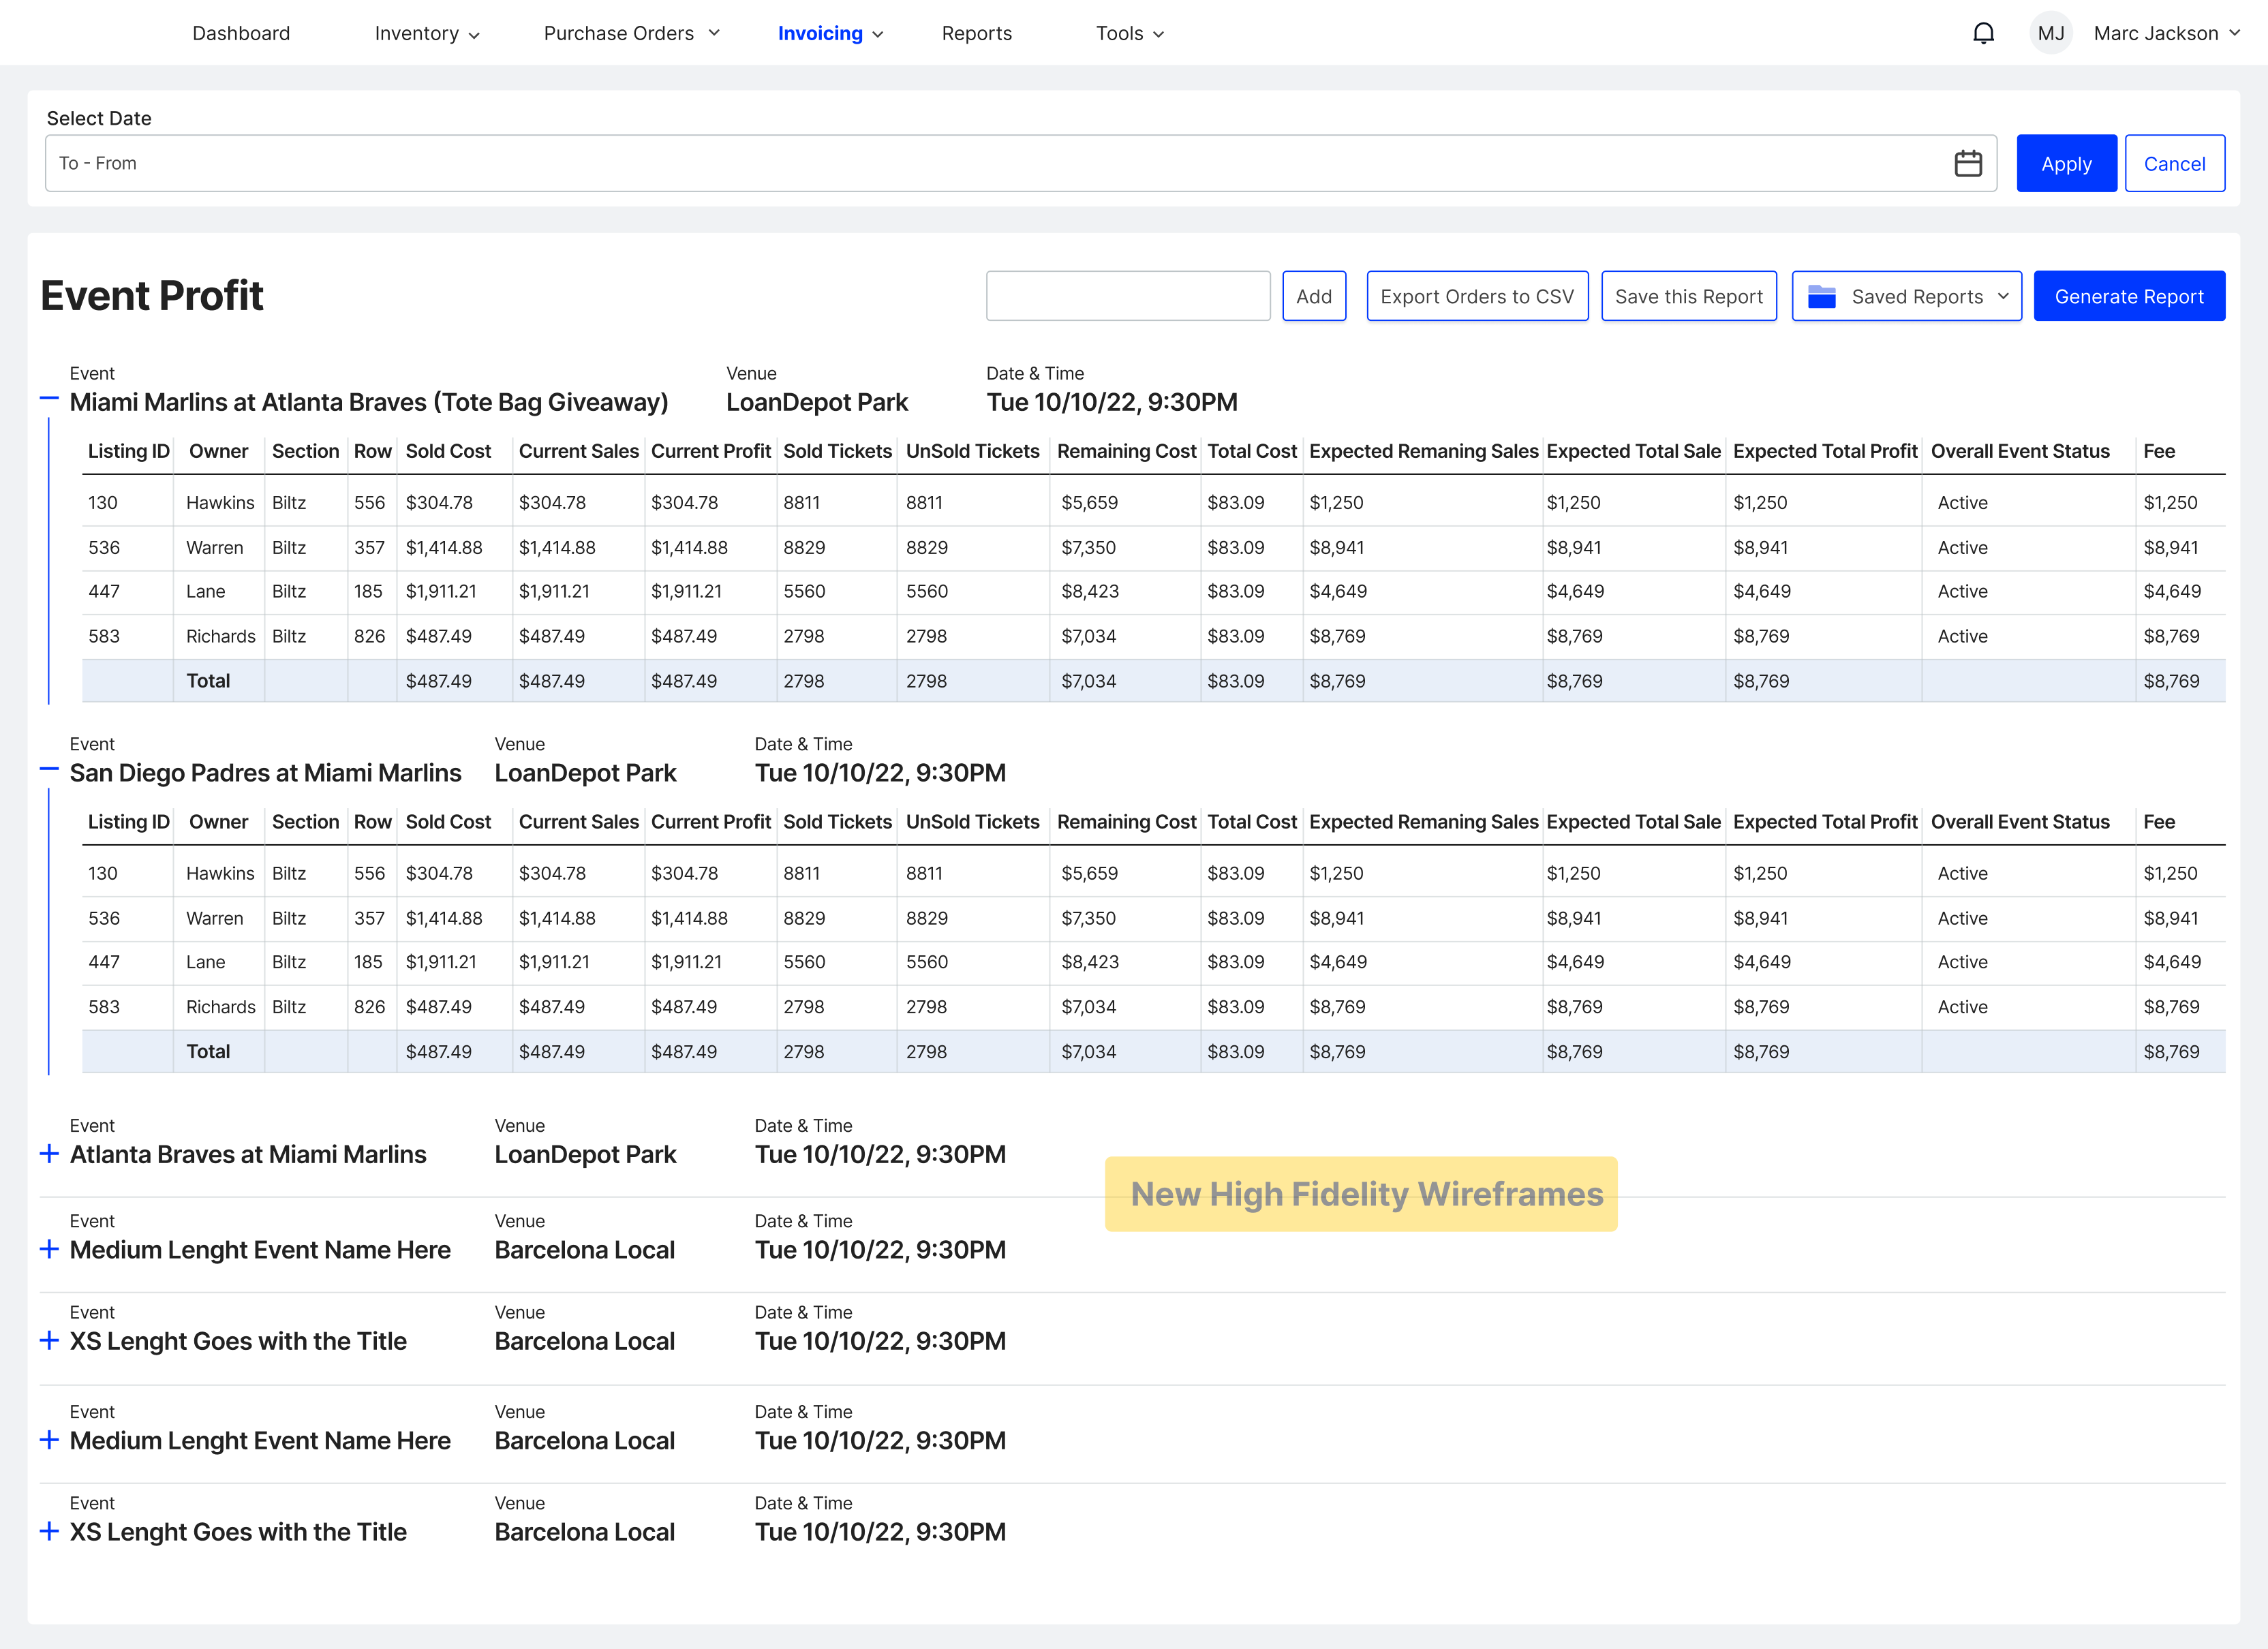Collapse the Miami Marlins at Atlanta Braves event

tap(49, 399)
